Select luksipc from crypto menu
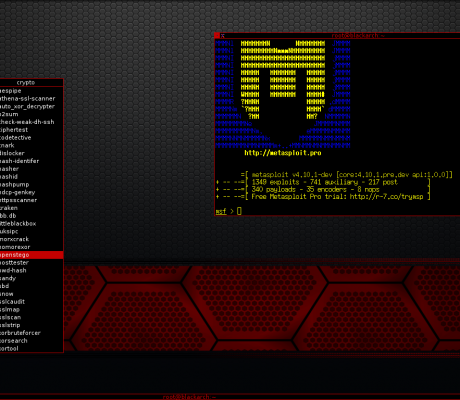The width and height of the screenshot is (460, 400). (31, 231)
